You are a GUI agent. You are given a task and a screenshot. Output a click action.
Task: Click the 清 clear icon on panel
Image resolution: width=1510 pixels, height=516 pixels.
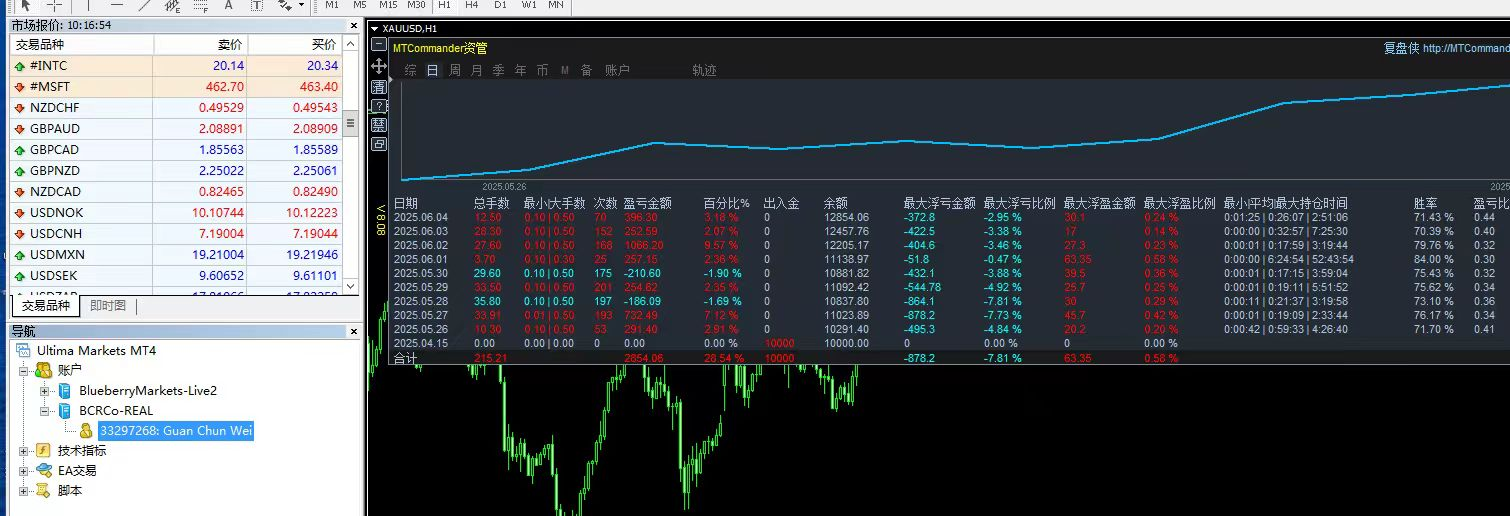tap(379, 87)
